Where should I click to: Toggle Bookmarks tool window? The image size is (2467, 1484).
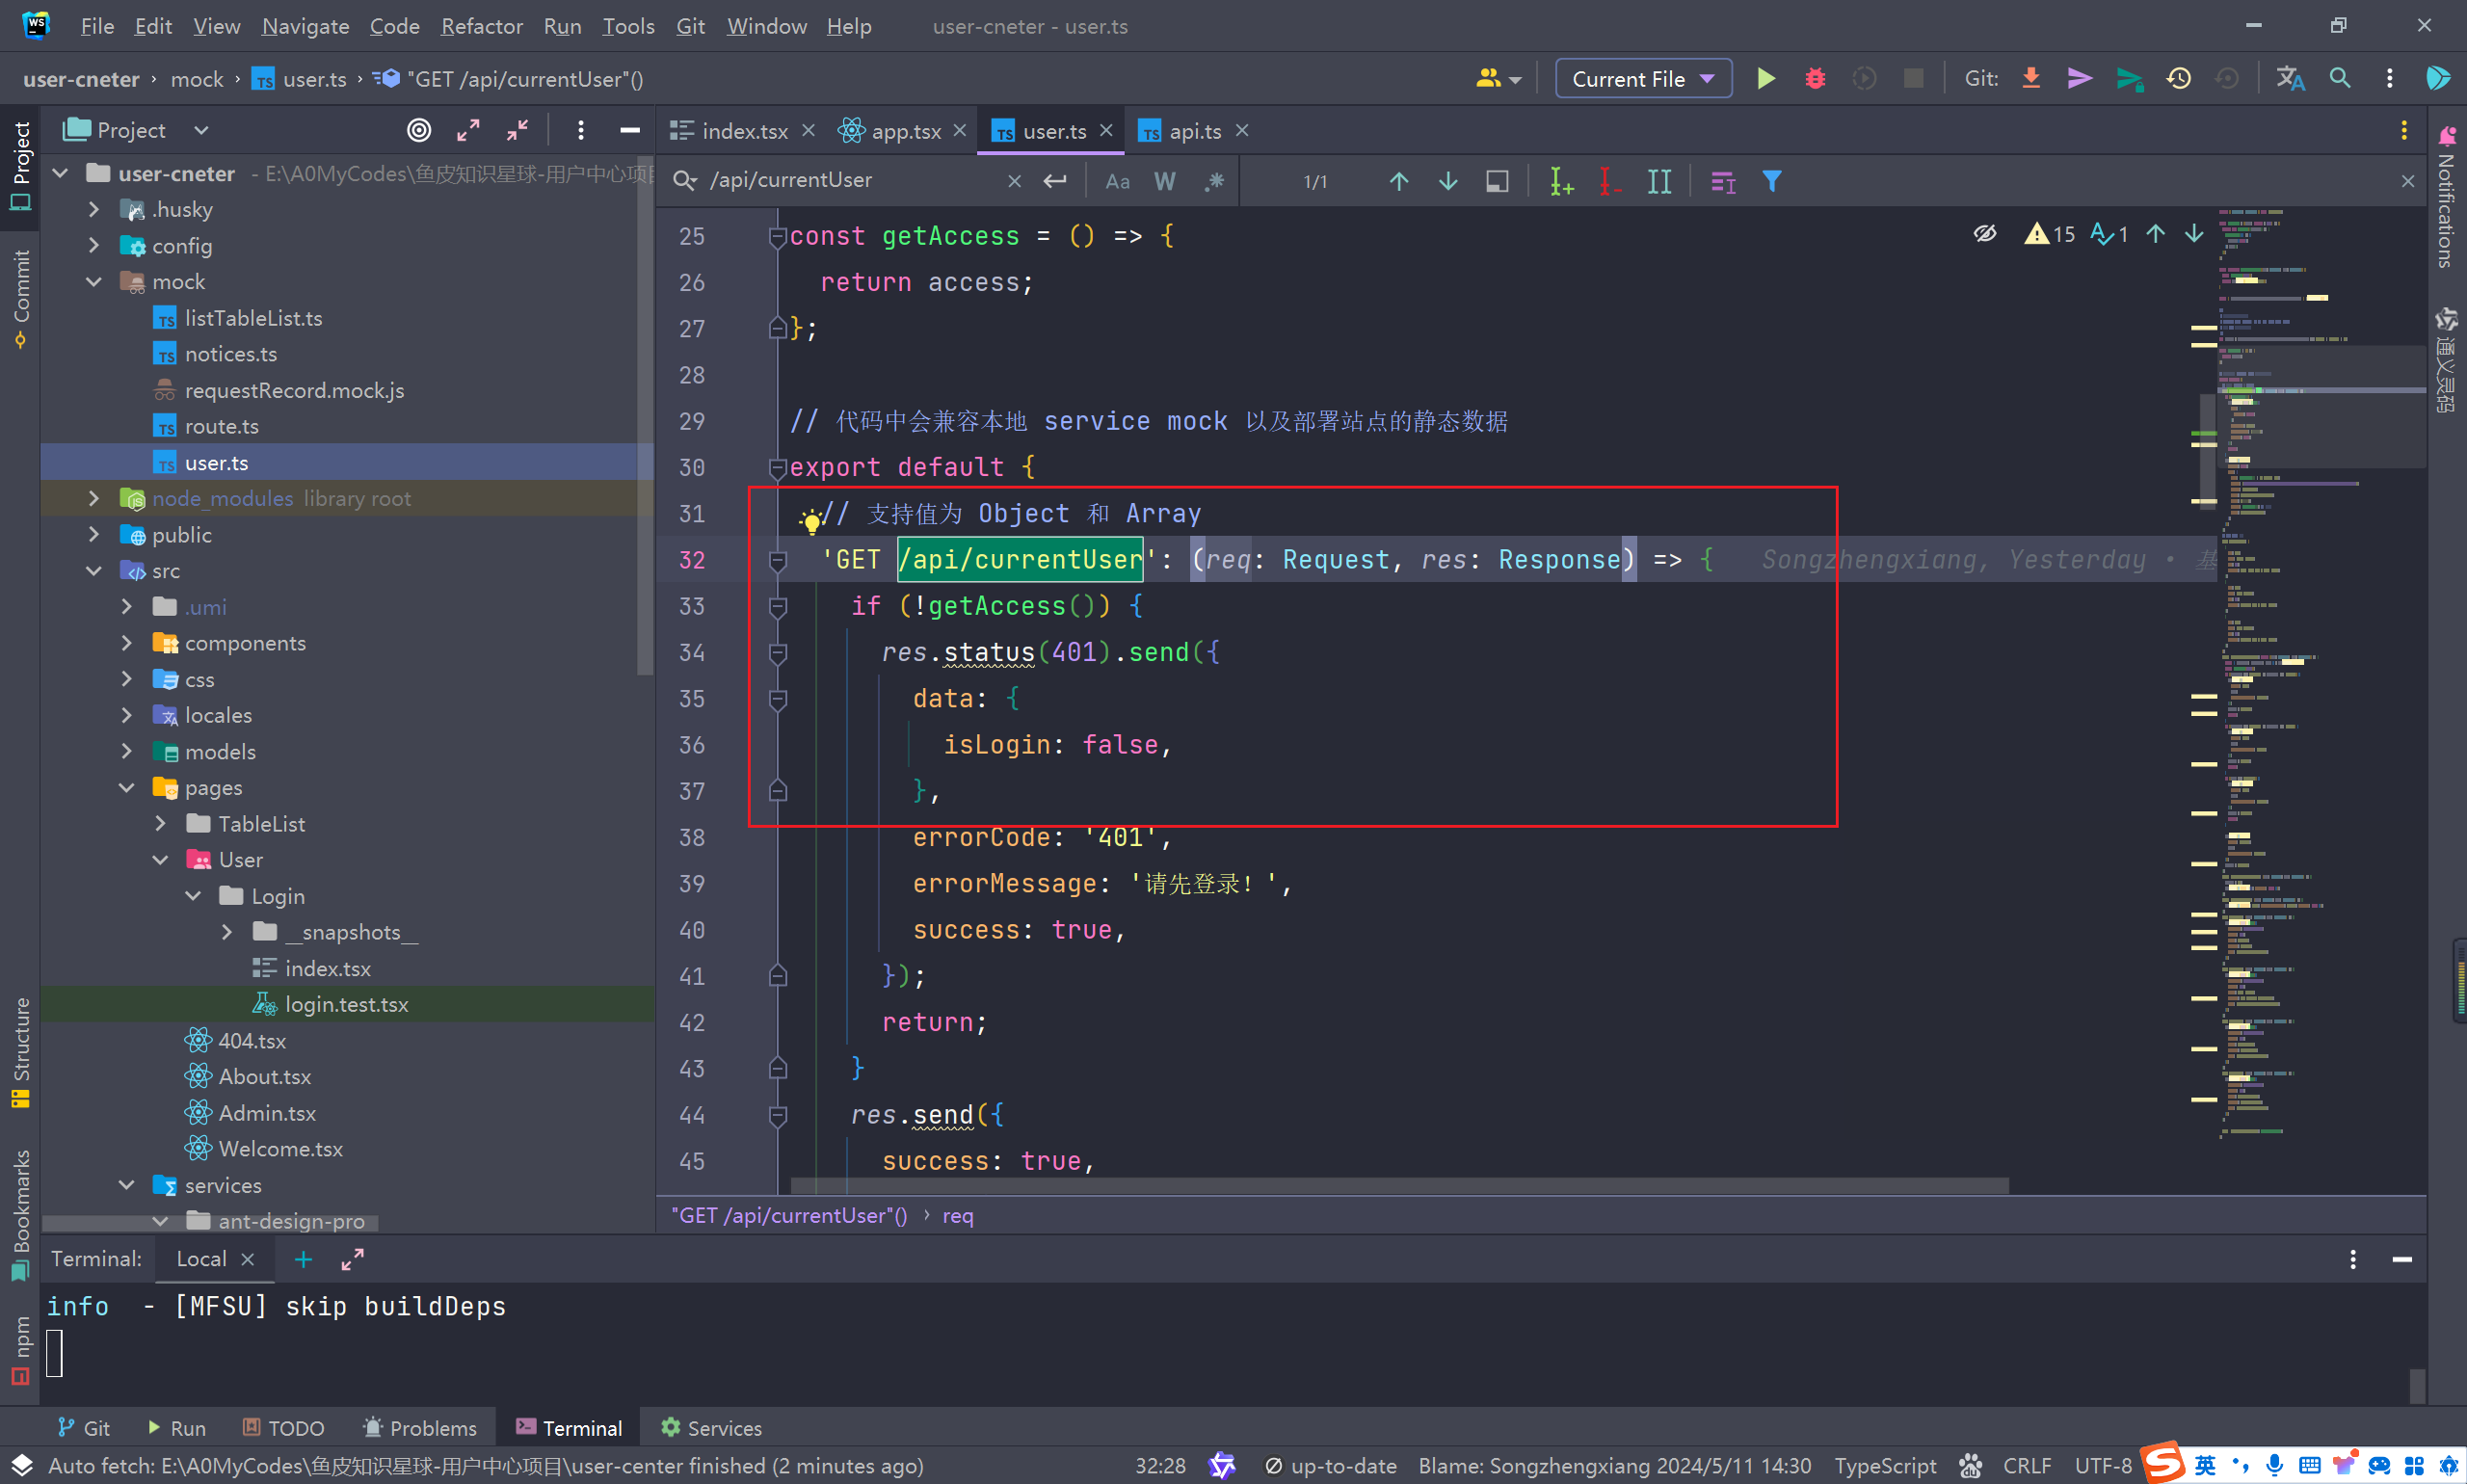point(20,1215)
